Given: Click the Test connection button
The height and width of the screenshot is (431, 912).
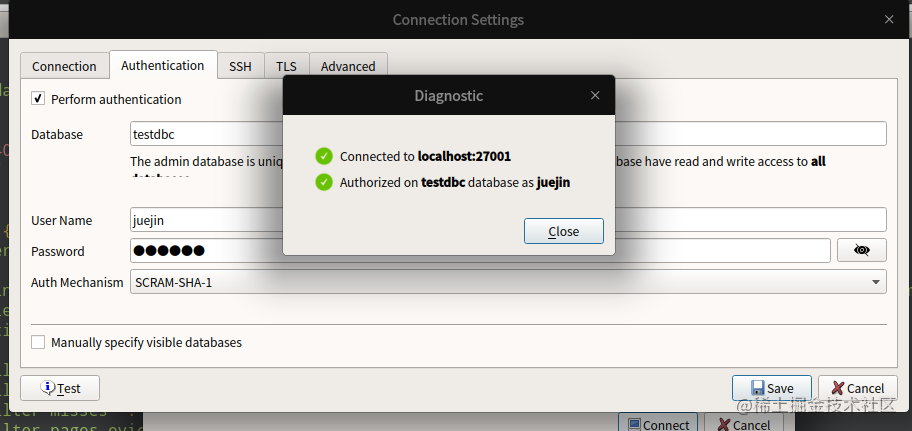Looking at the screenshot, I should click(60, 388).
